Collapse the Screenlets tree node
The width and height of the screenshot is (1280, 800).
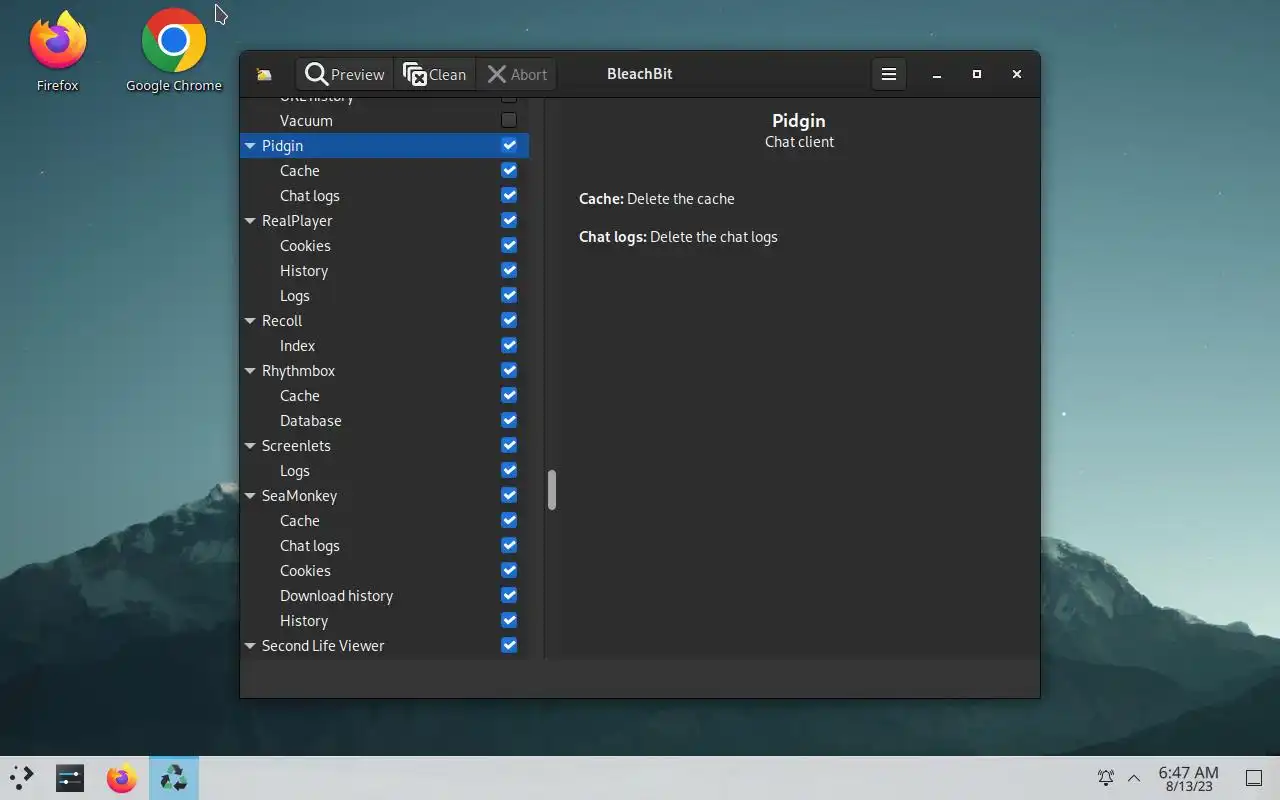[250, 446]
